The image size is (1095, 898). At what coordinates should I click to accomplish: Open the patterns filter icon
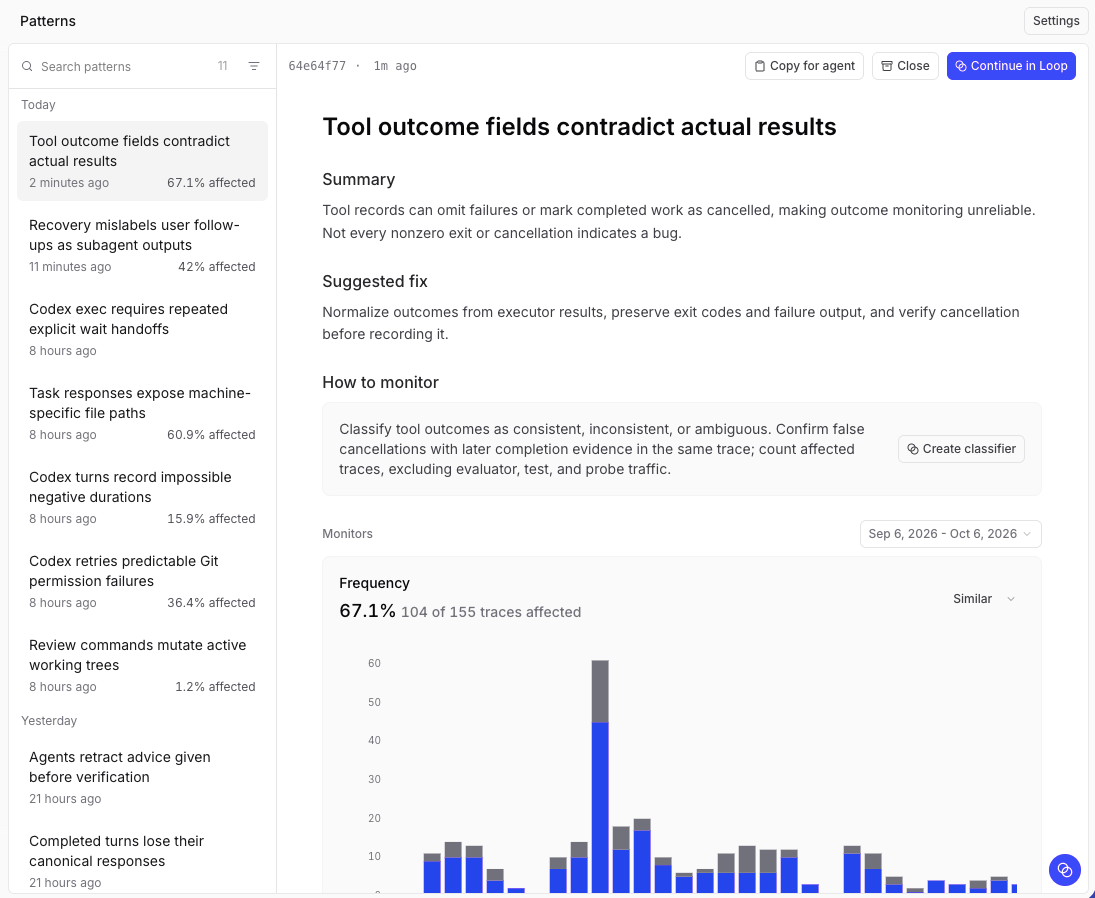pyautogui.click(x=254, y=66)
